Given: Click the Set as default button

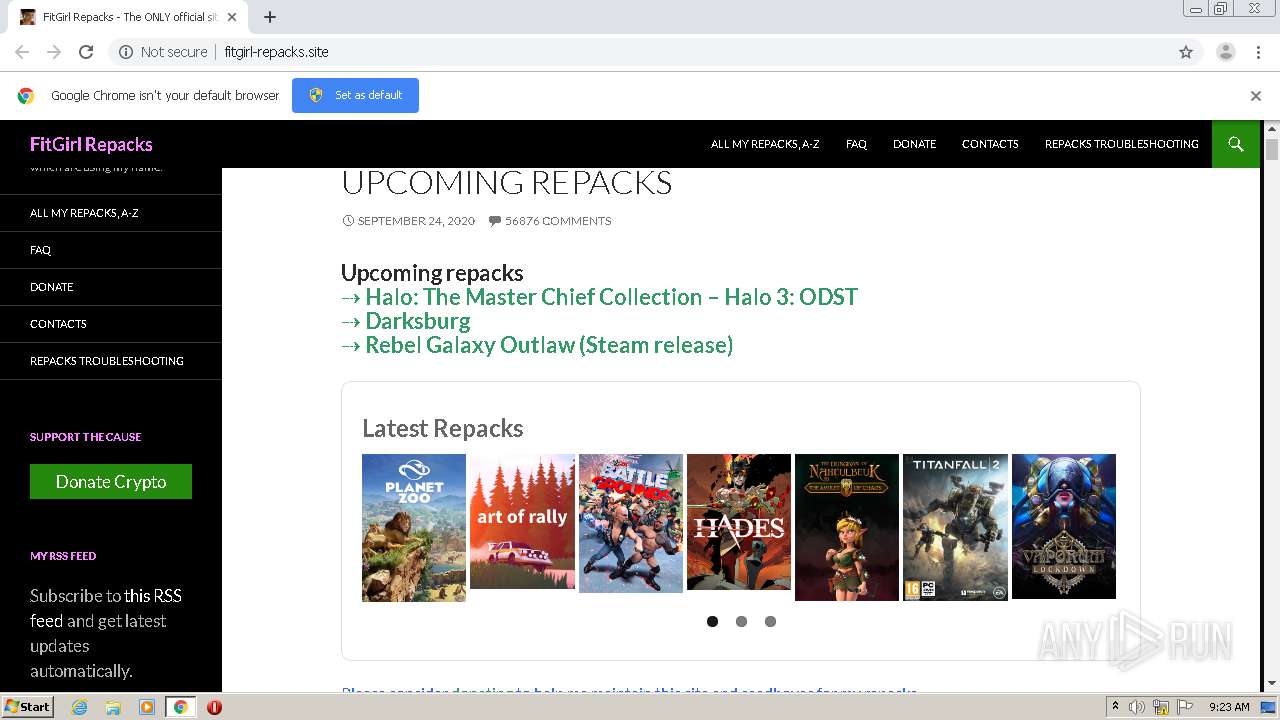Looking at the screenshot, I should [355, 95].
